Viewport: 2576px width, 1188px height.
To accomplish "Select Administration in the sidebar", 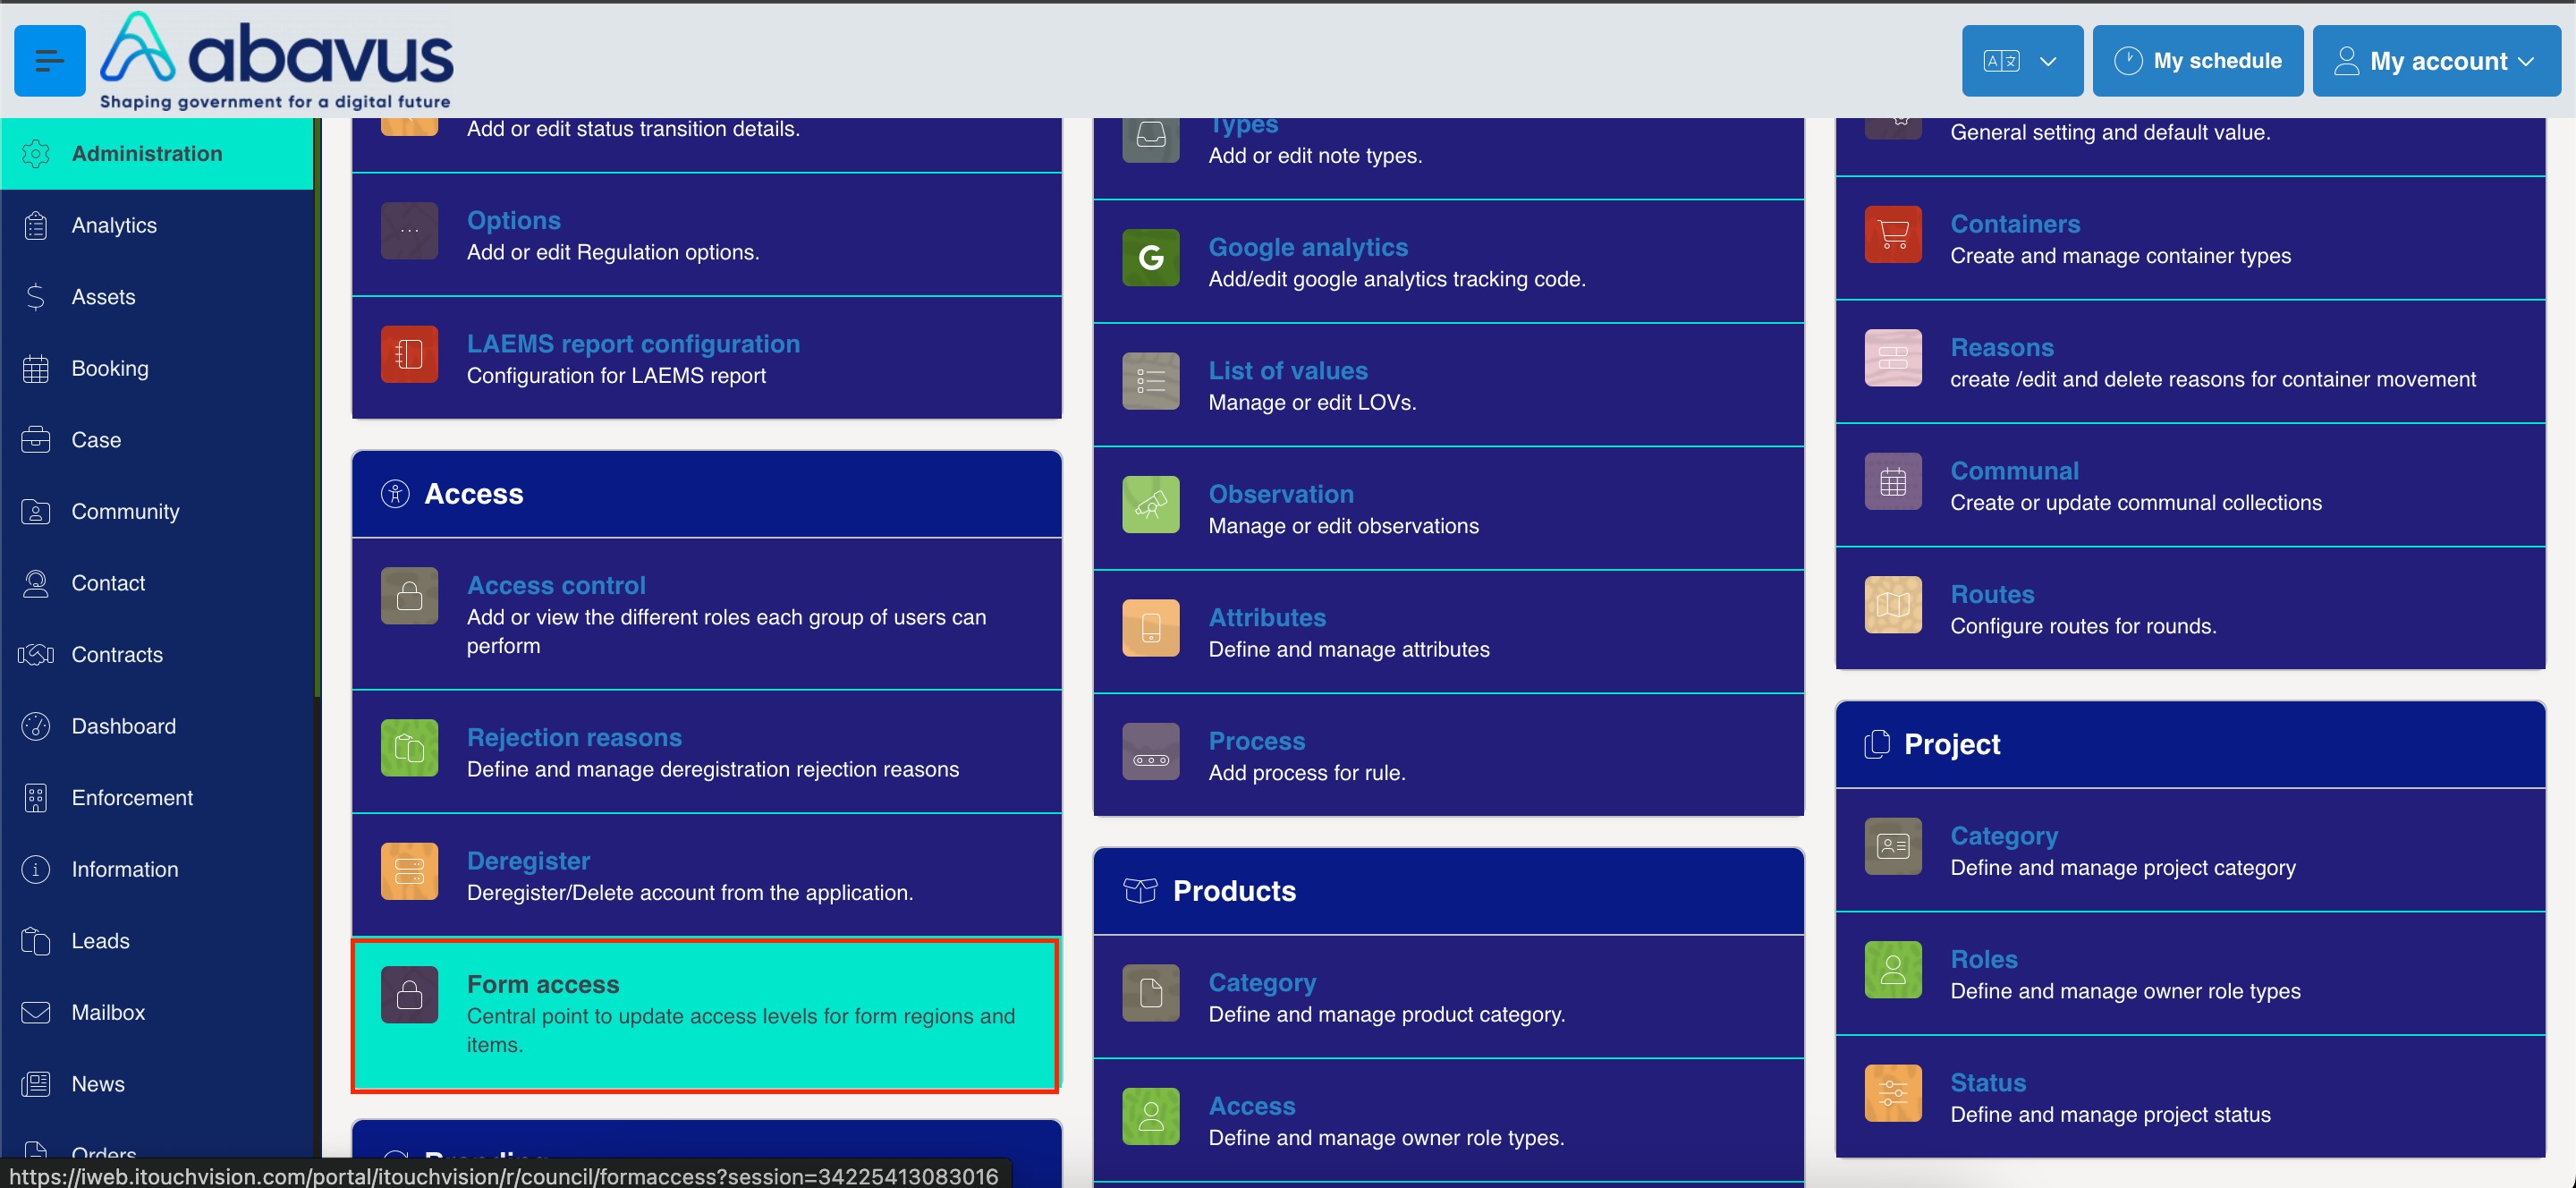I will tap(157, 153).
